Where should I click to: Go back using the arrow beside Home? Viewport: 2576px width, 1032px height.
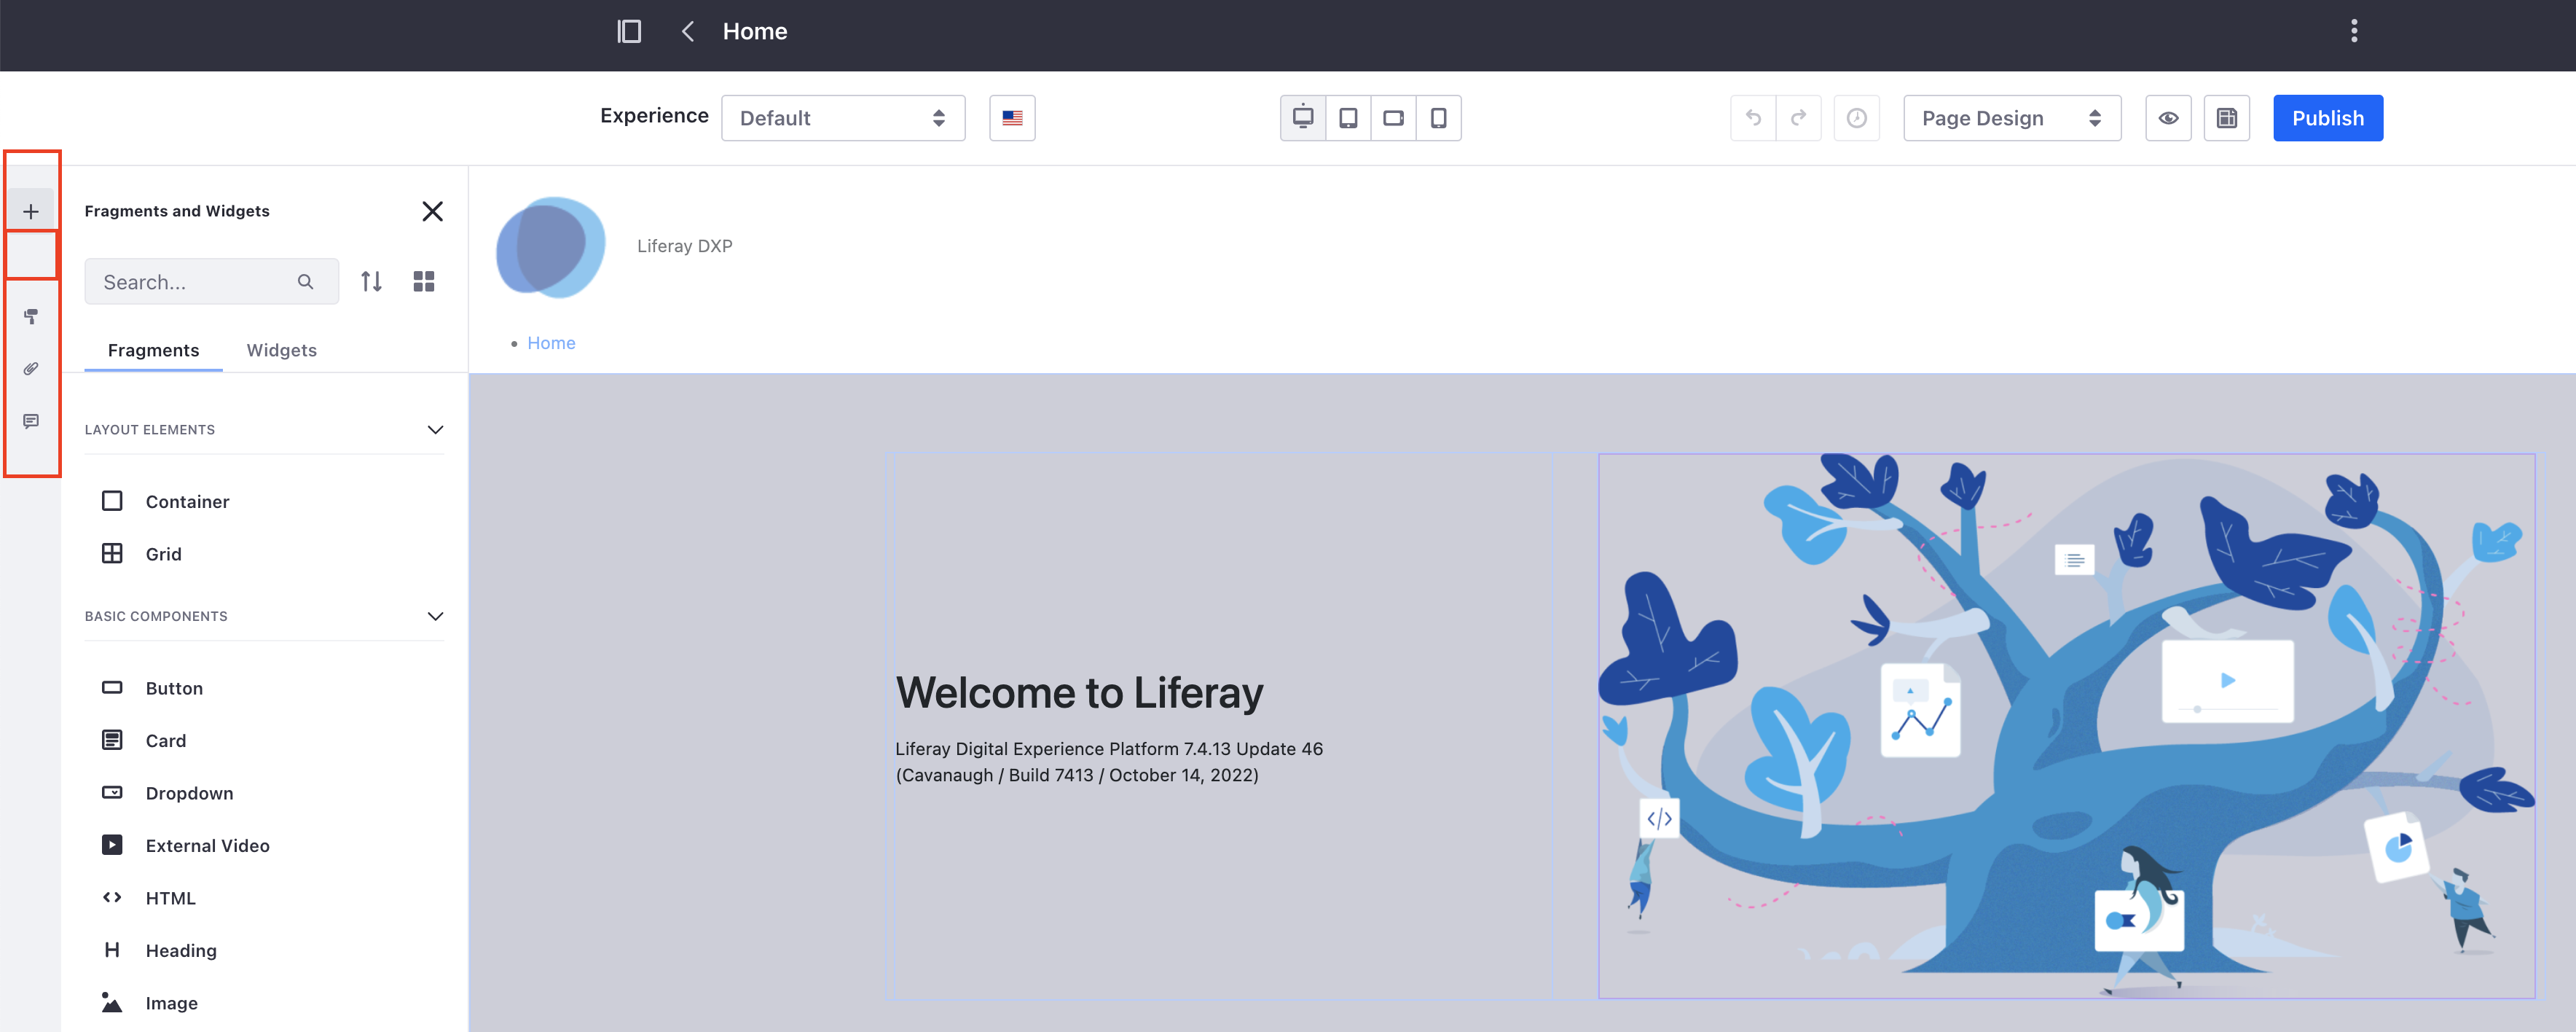687,31
